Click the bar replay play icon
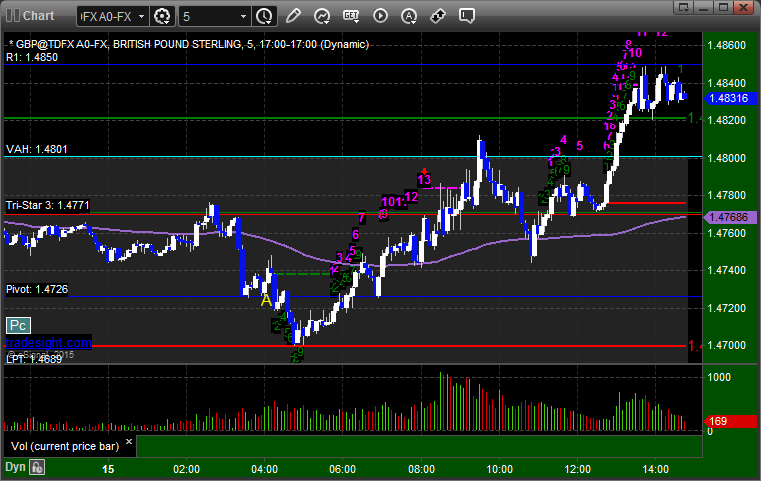 coord(380,16)
